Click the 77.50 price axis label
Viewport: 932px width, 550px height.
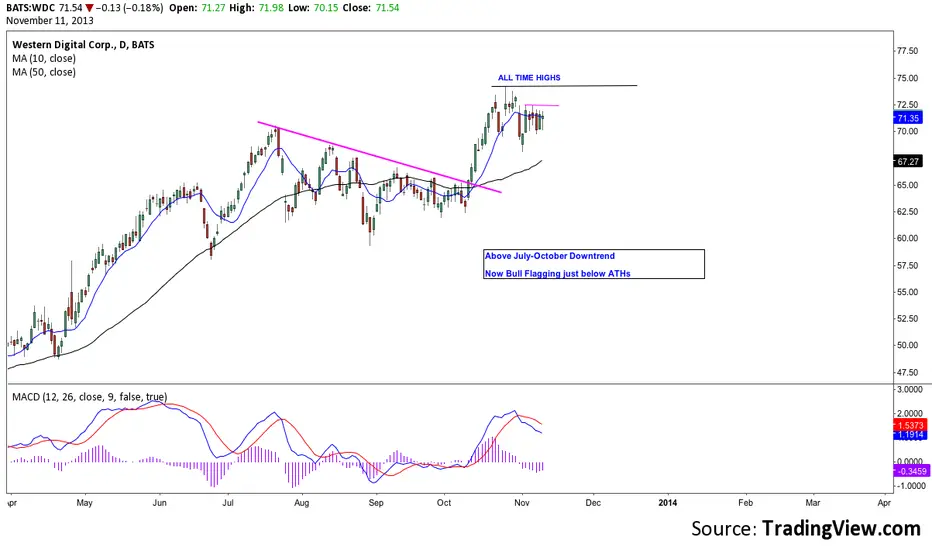907,51
